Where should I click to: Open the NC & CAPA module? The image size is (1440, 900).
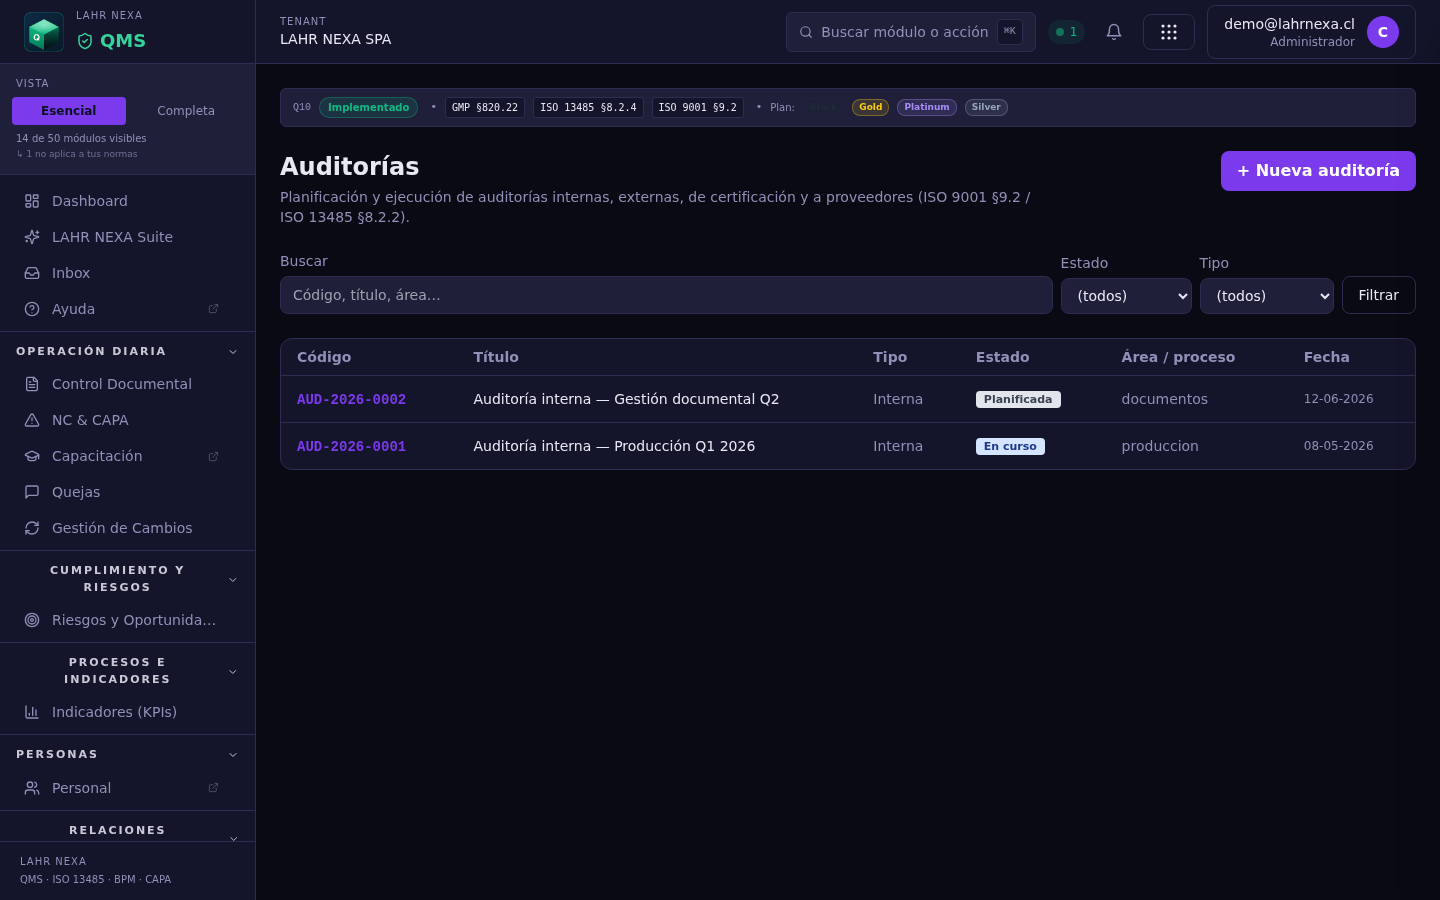[127, 420]
